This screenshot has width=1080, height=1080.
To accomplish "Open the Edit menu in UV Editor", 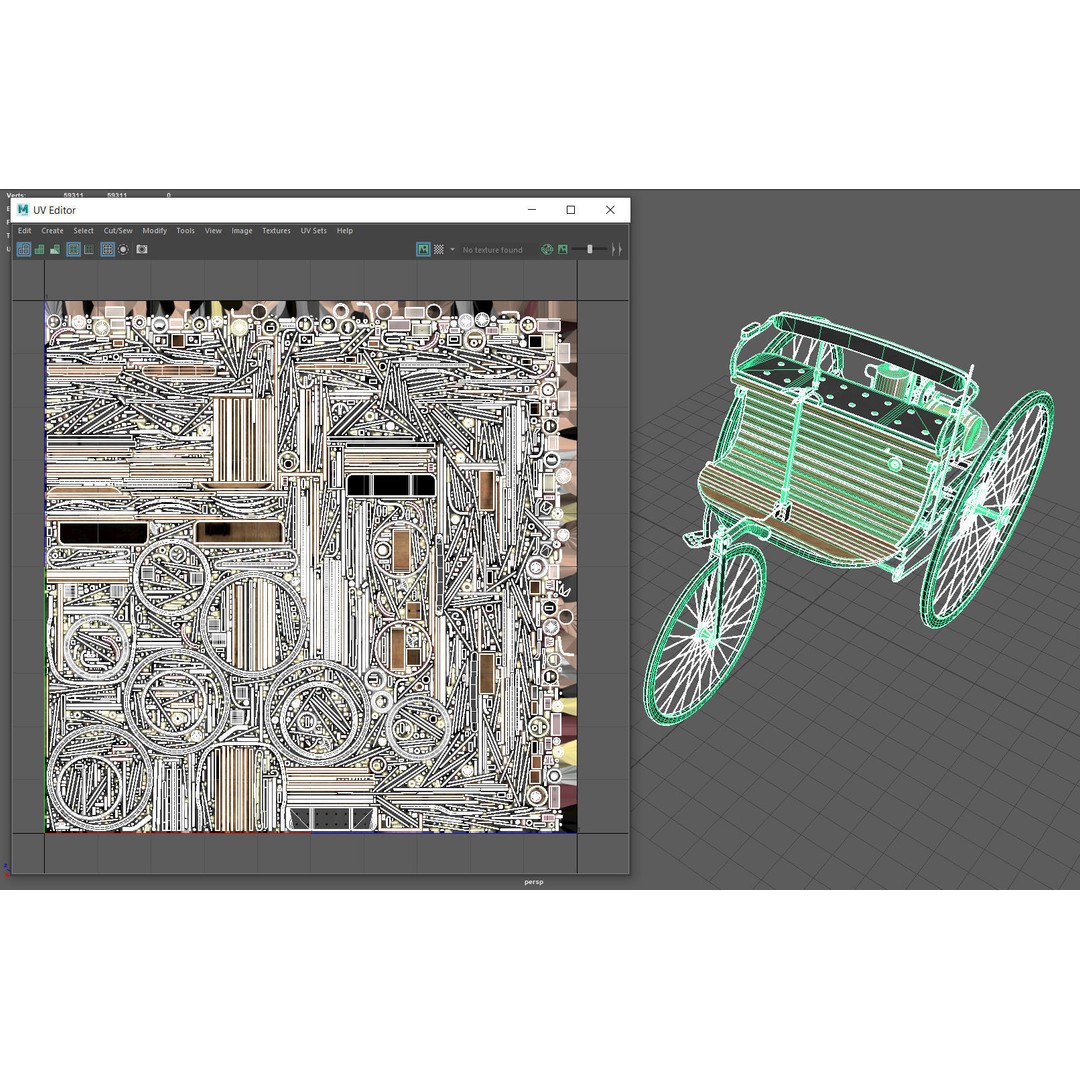I will (25, 231).
